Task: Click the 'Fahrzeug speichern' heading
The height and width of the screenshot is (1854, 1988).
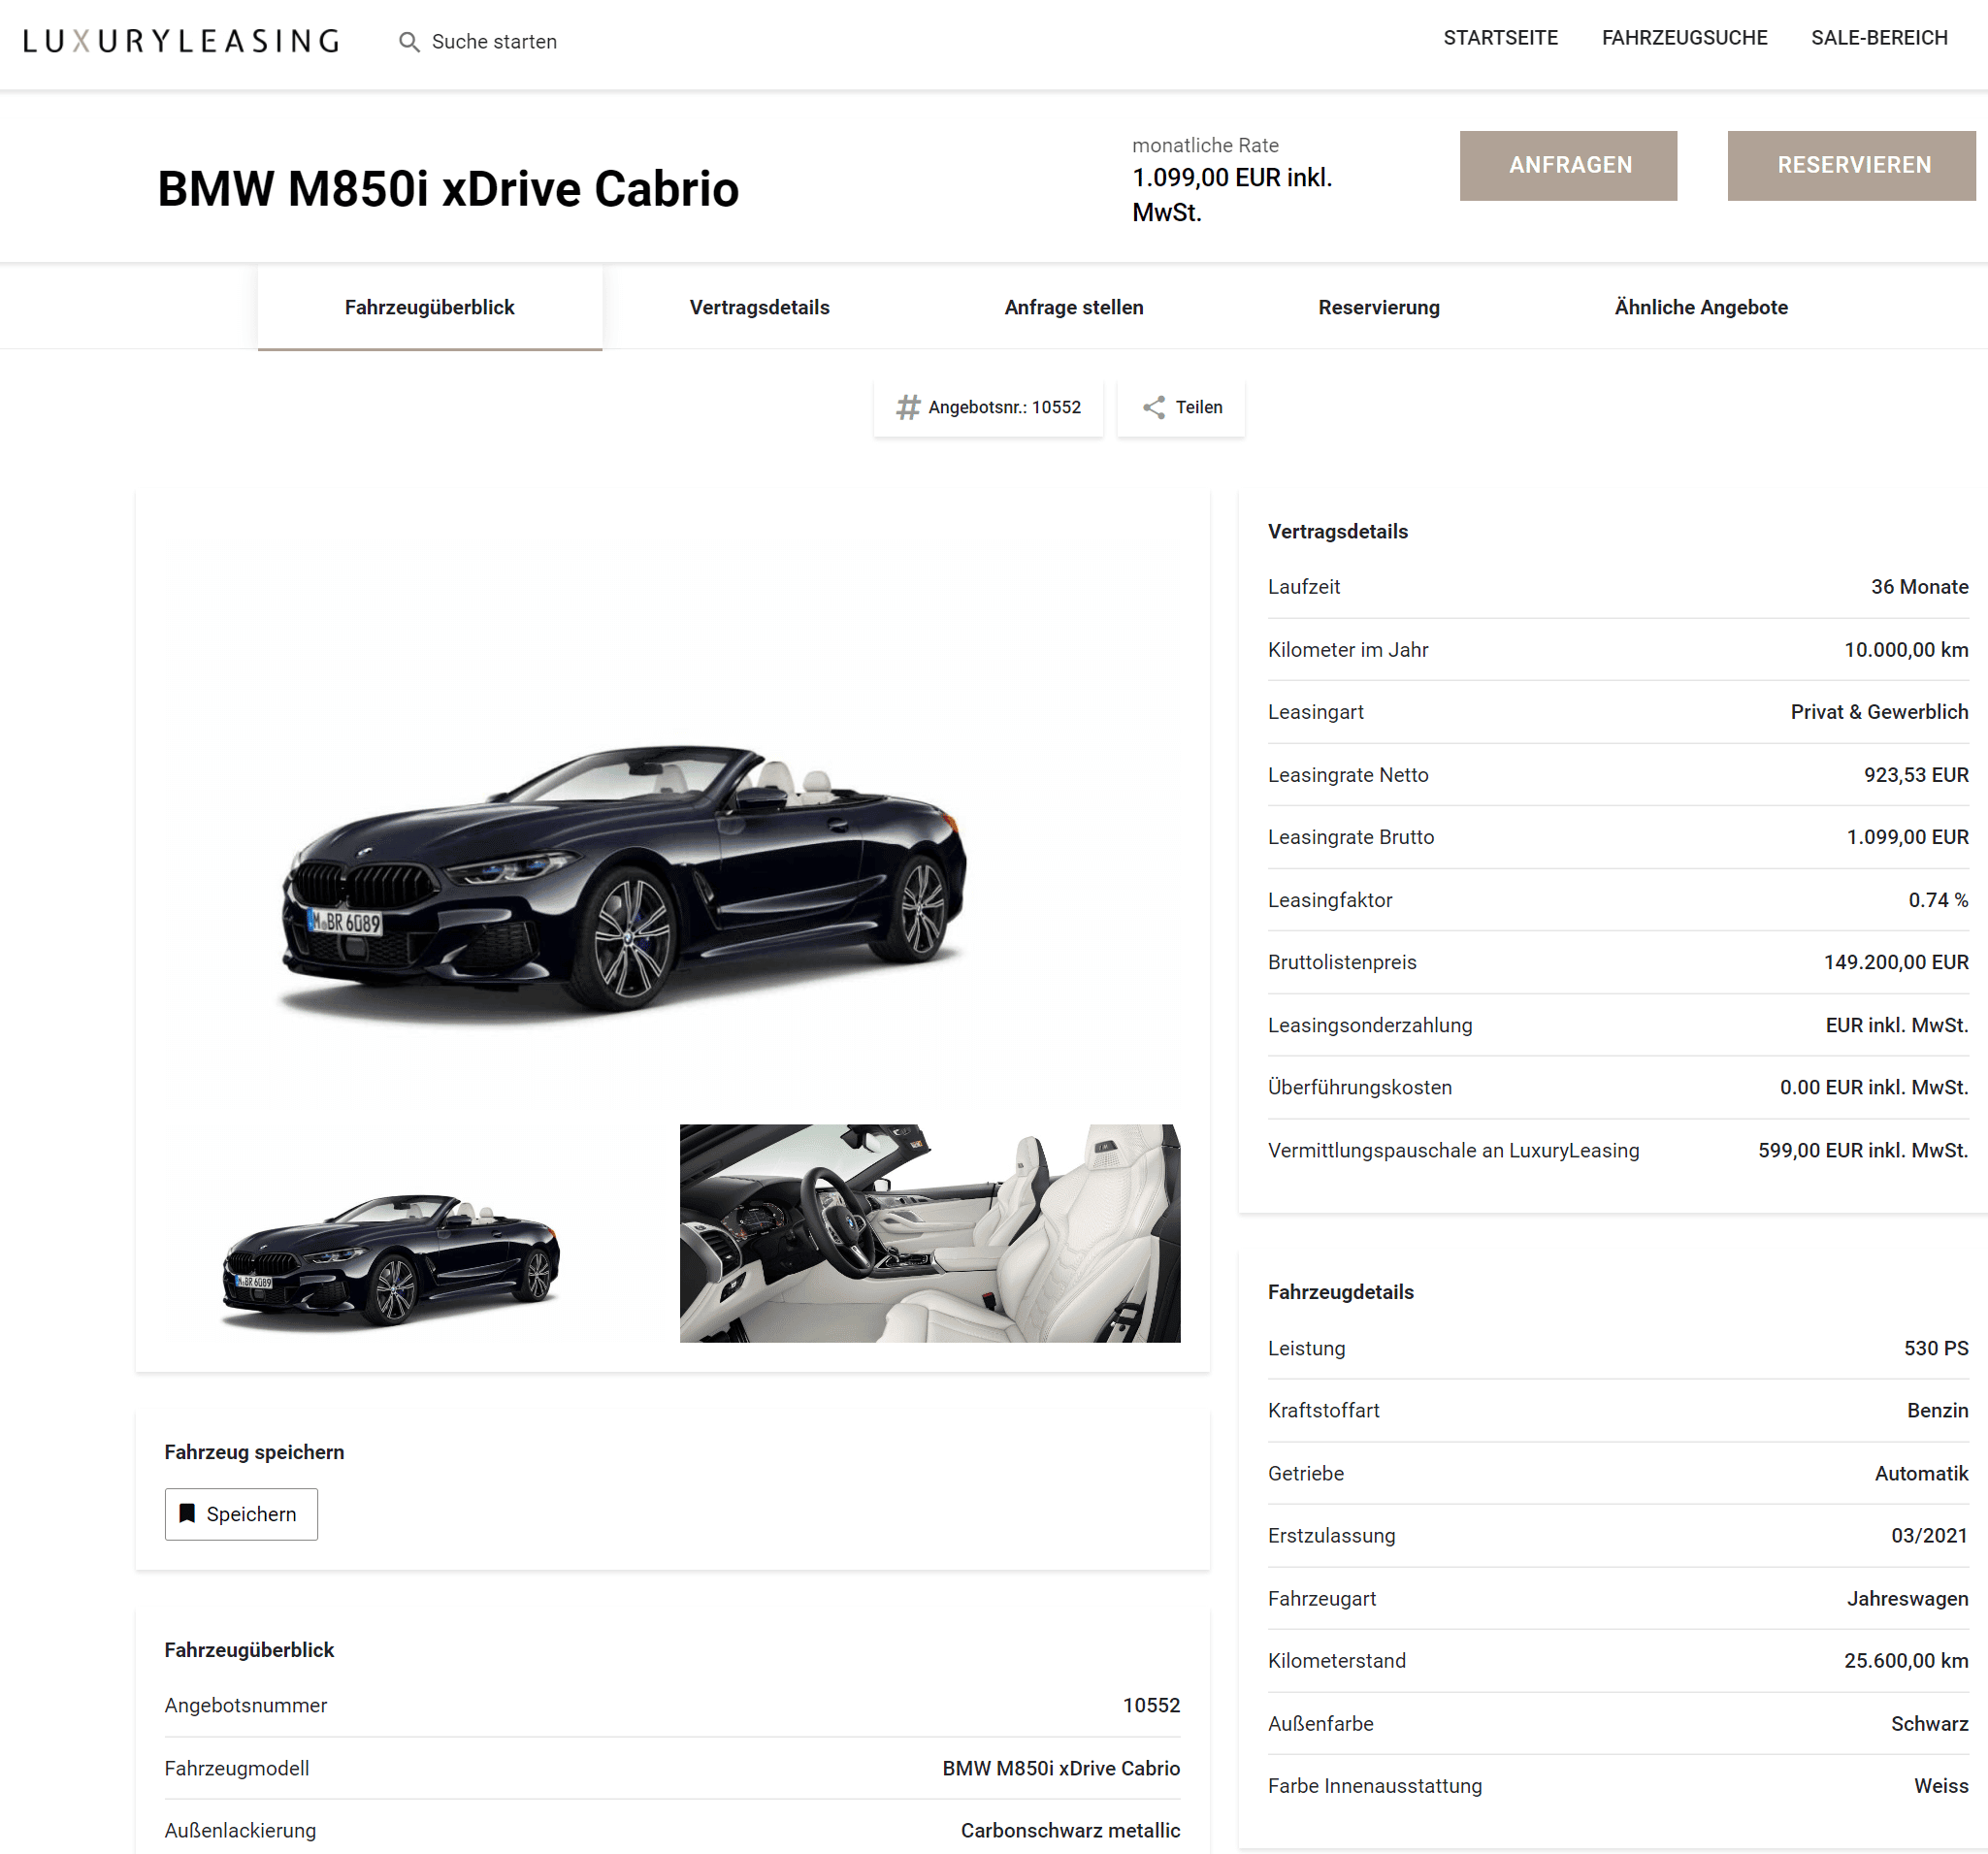Action: tap(254, 1451)
